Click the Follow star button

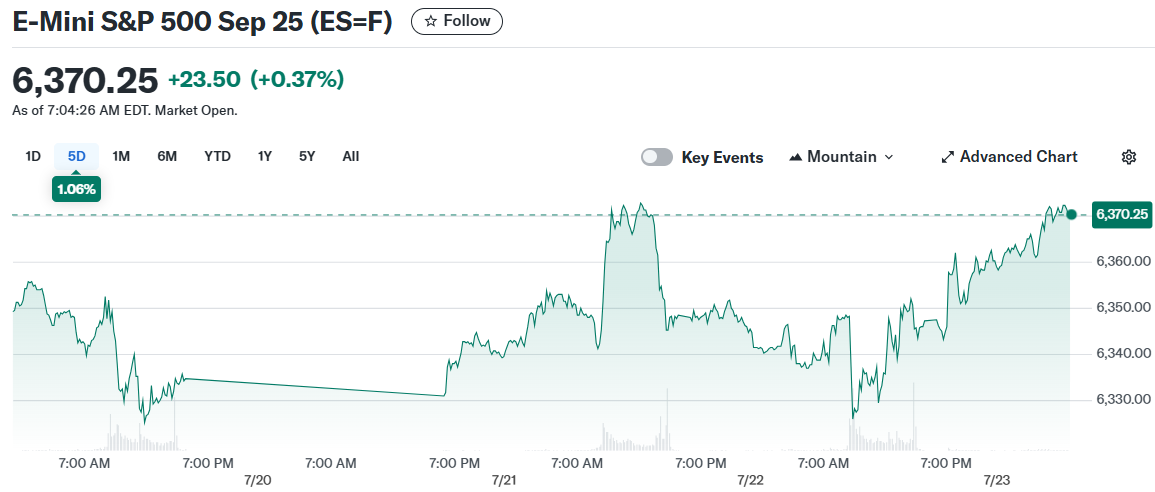pos(457,21)
